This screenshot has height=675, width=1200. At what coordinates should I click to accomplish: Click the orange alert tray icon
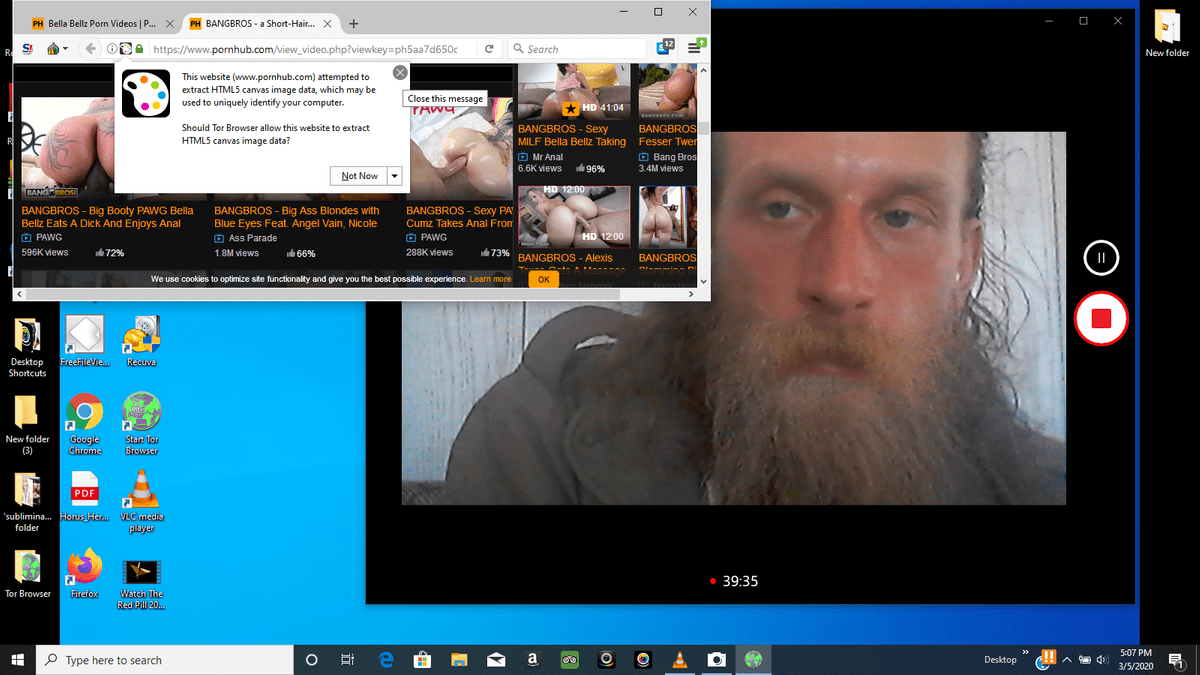click(1048, 658)
